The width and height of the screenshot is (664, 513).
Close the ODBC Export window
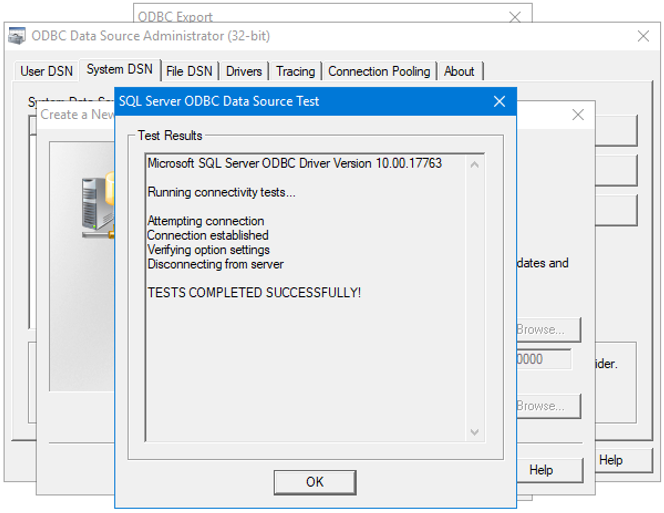tap(515, 17)
